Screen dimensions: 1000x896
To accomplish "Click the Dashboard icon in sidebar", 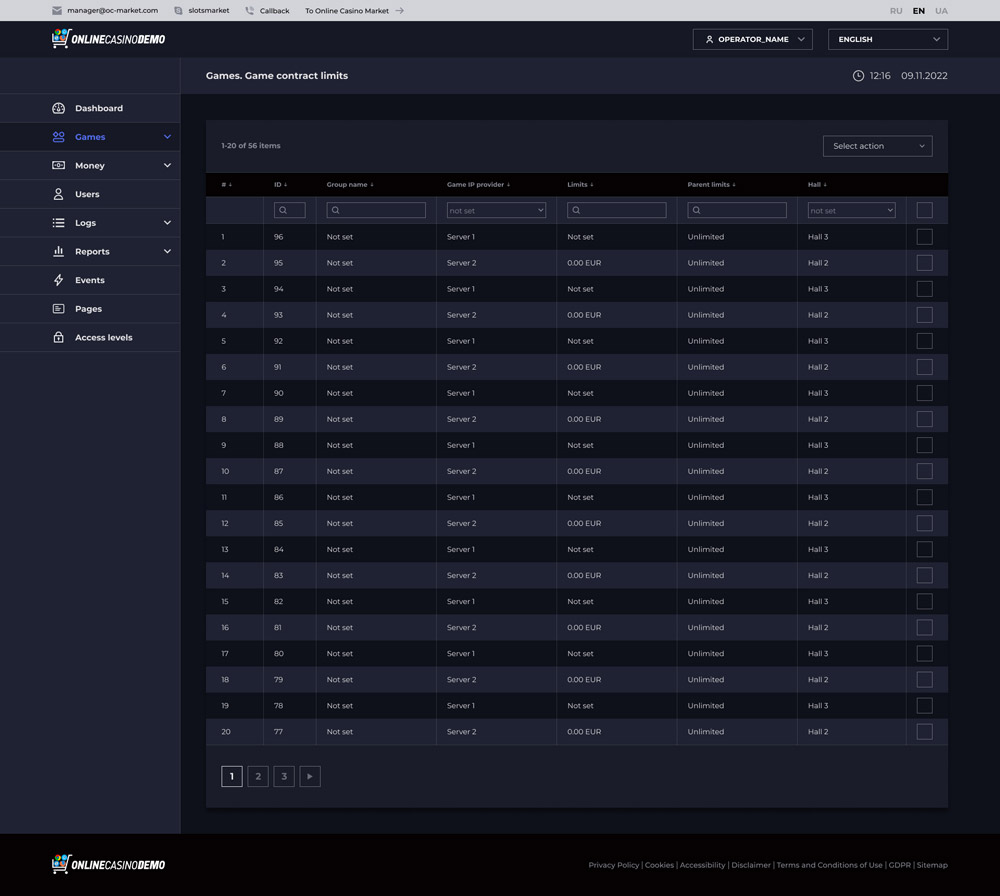I will (x=58, y=108).
